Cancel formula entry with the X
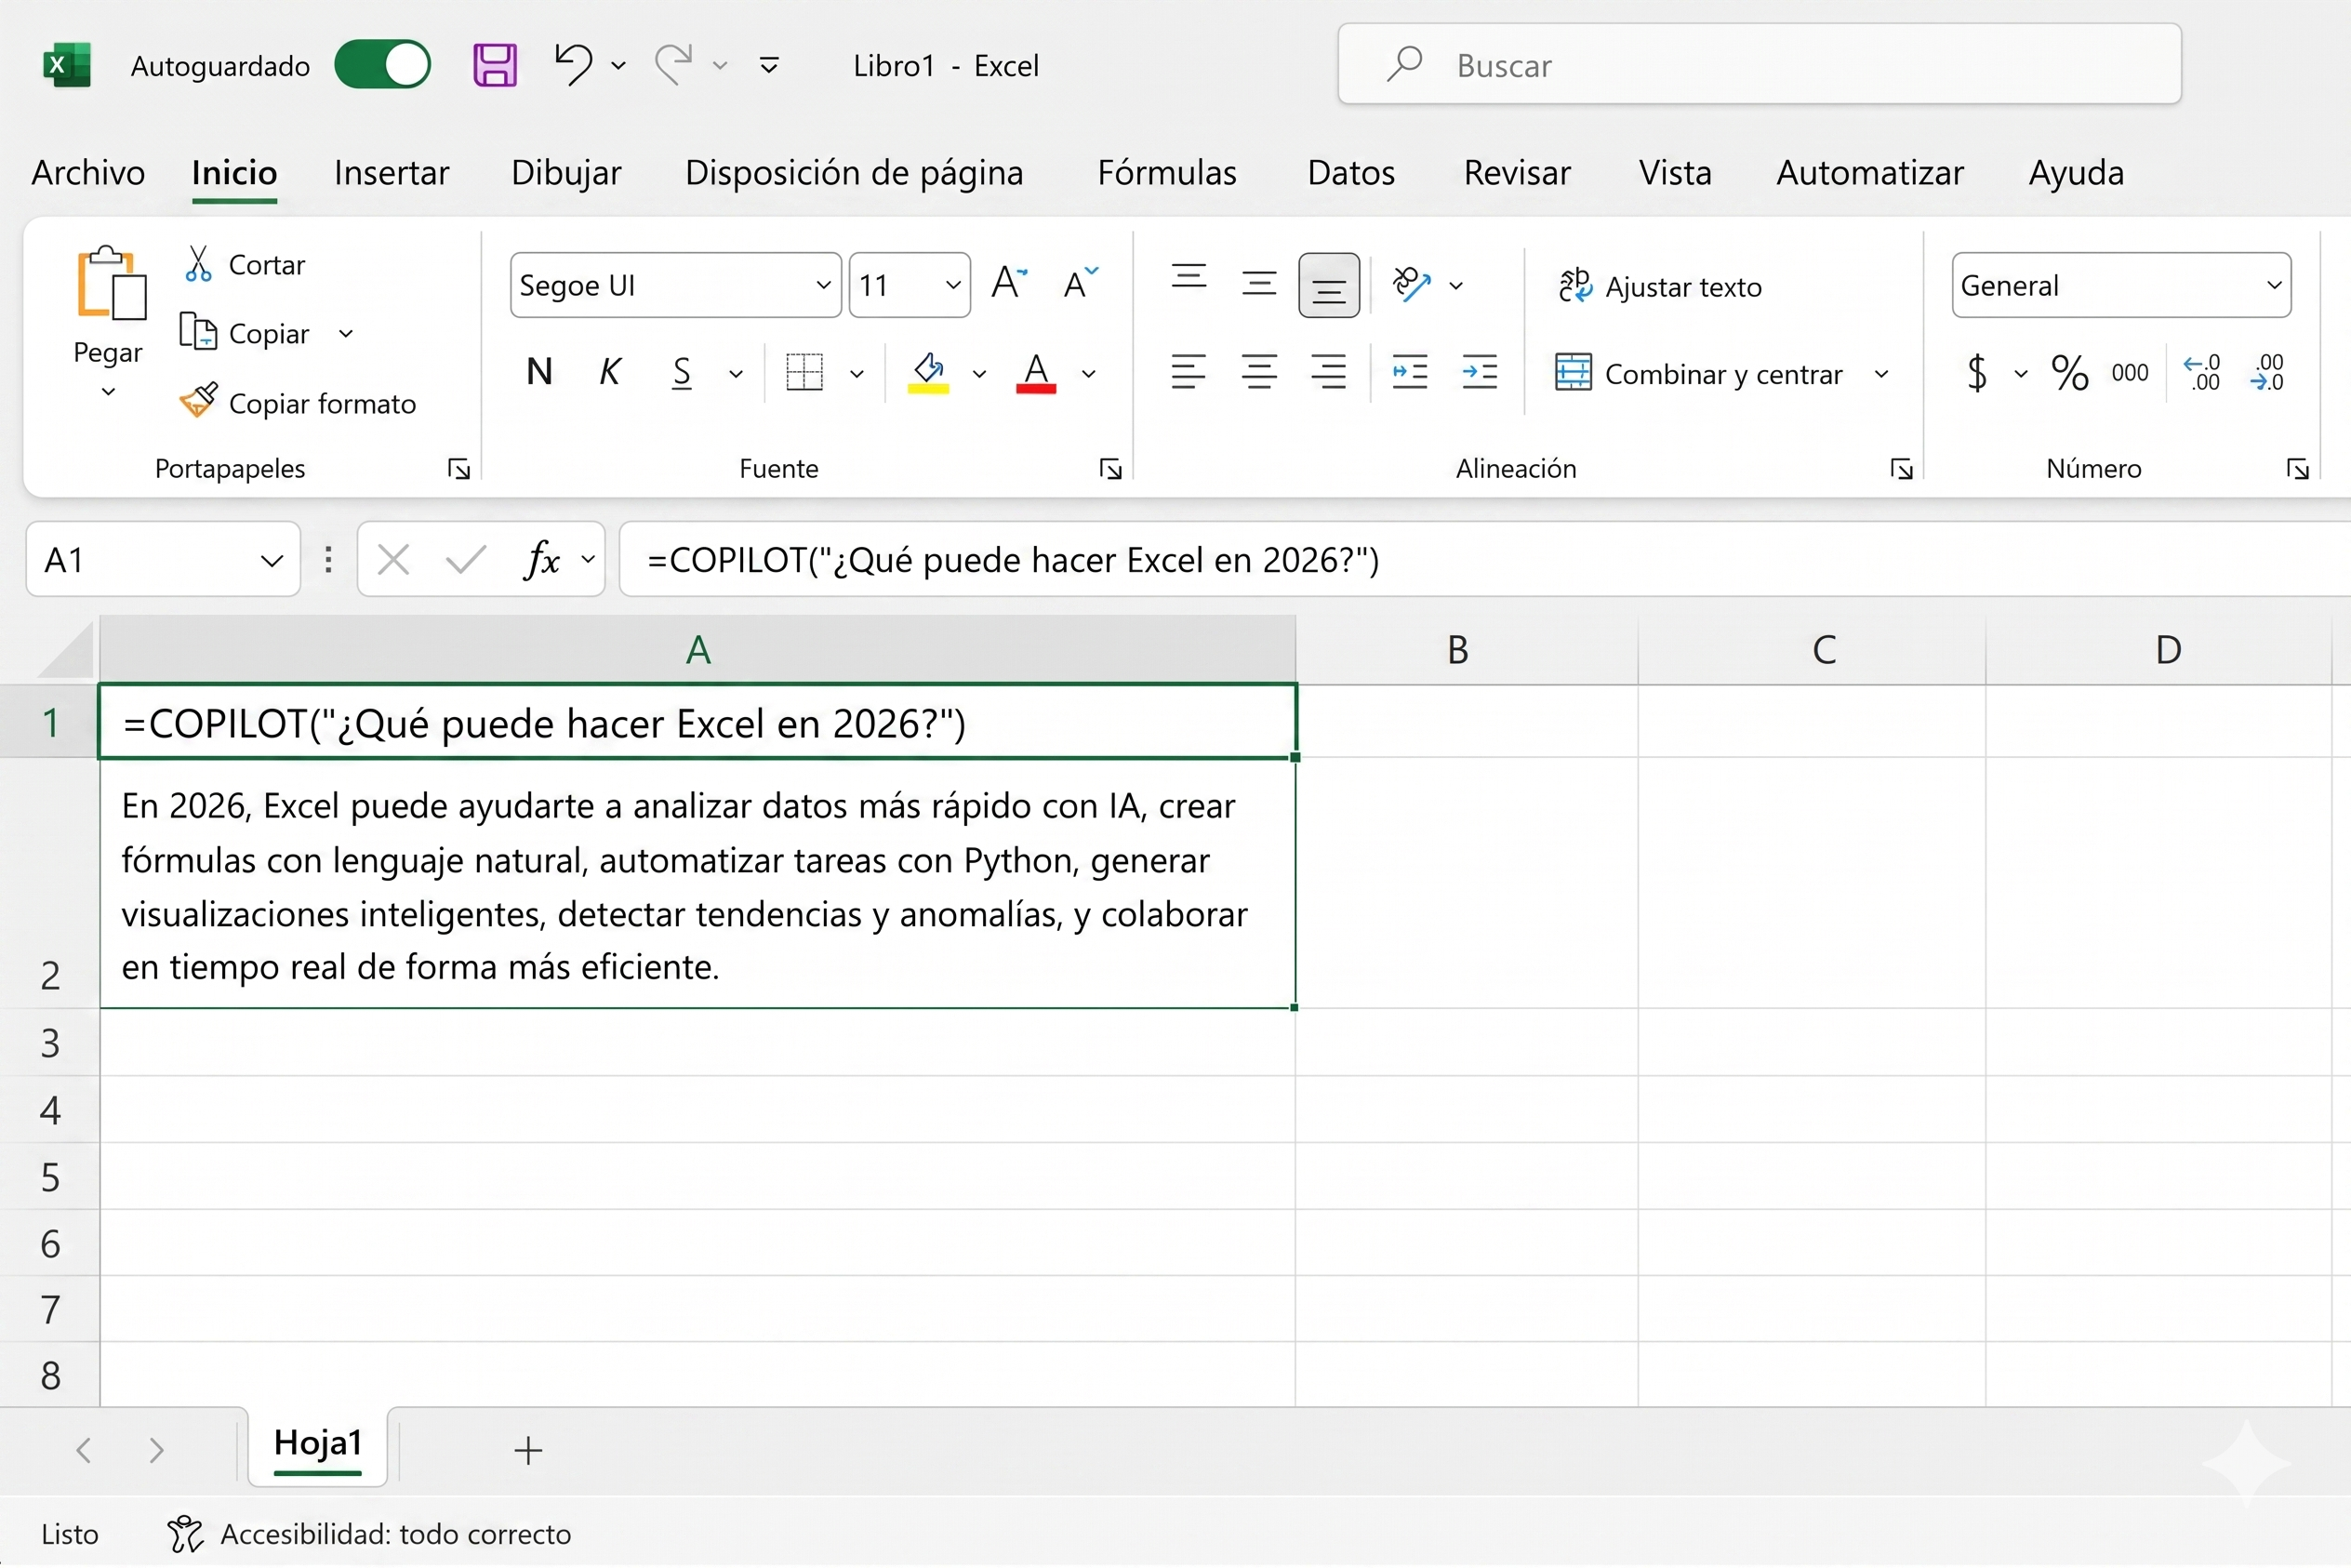The image size is (2351, 1568). (393, 559)
